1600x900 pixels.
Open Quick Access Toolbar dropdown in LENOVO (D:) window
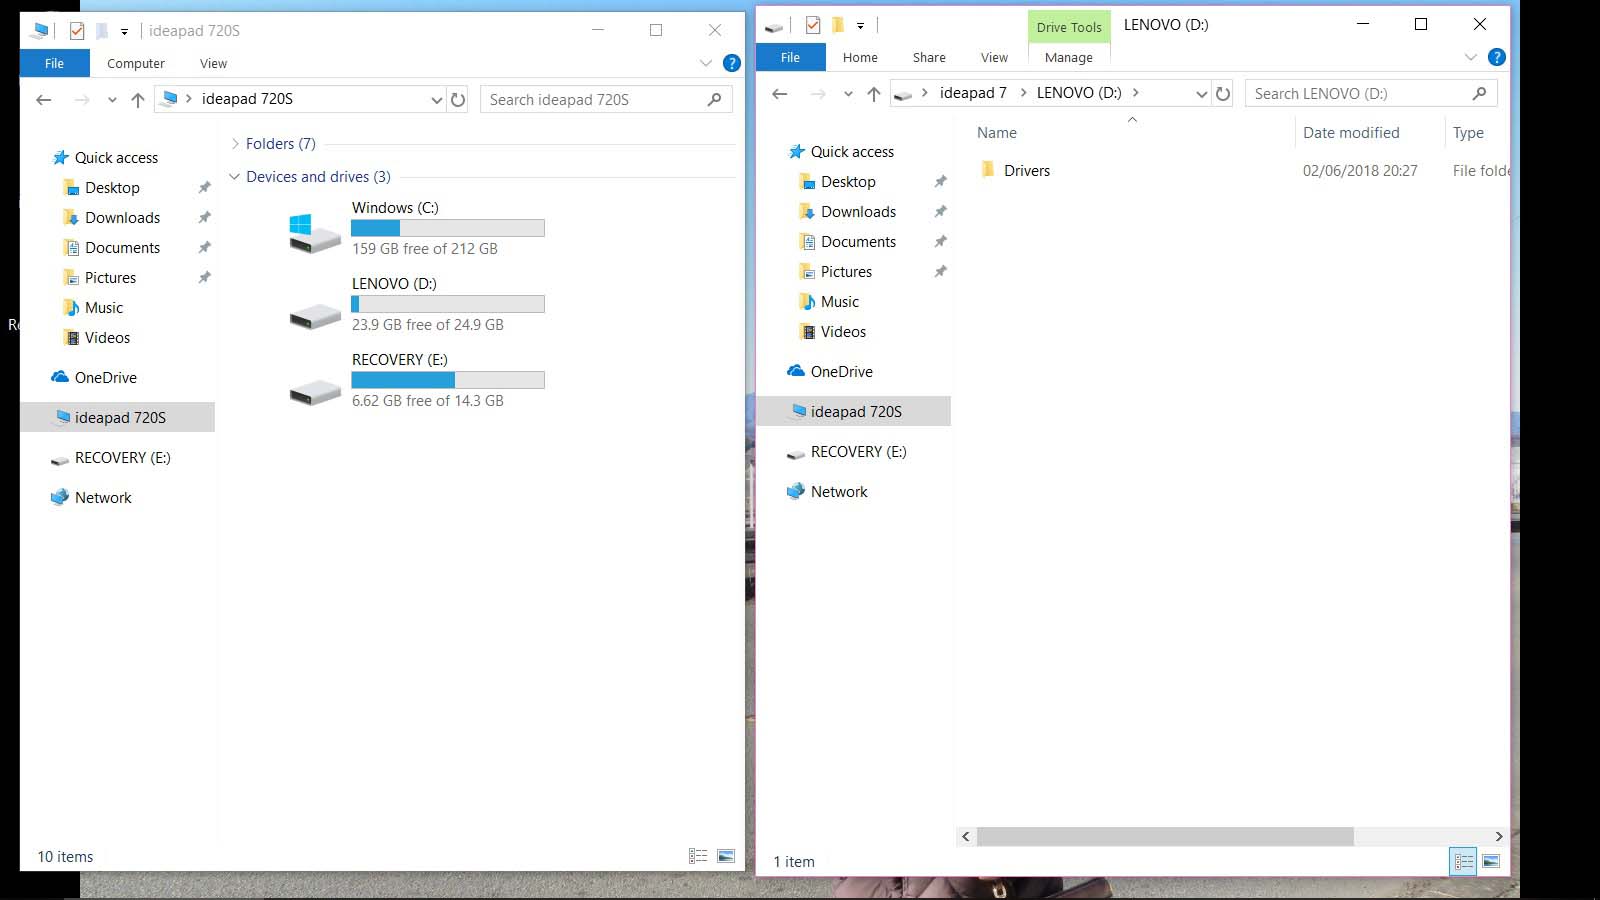[x=860, y=26]
